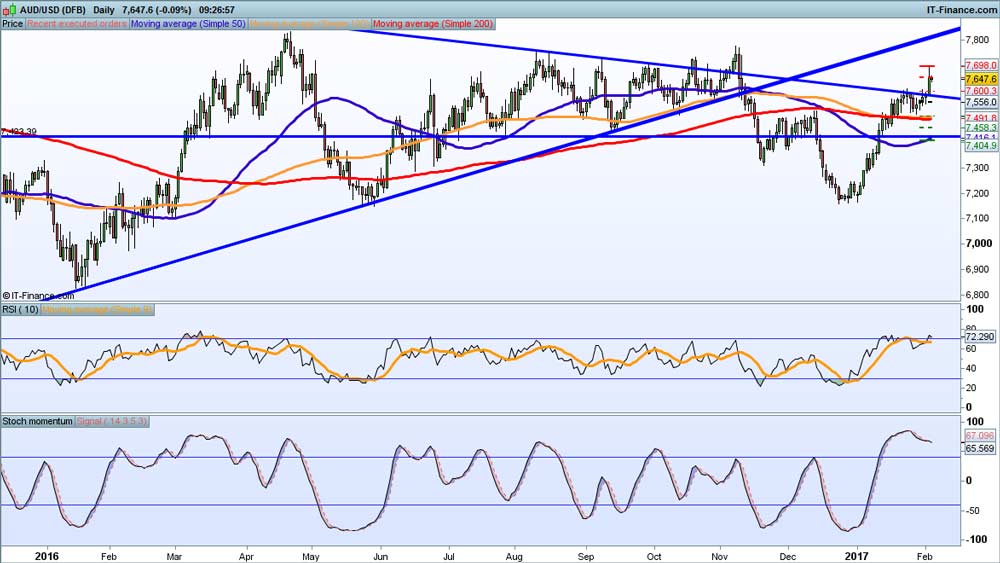Viewport: 1000px width, 563px height.
Task: Select Moving average (Simple 200) legend tab
Action: pos(433,24)
